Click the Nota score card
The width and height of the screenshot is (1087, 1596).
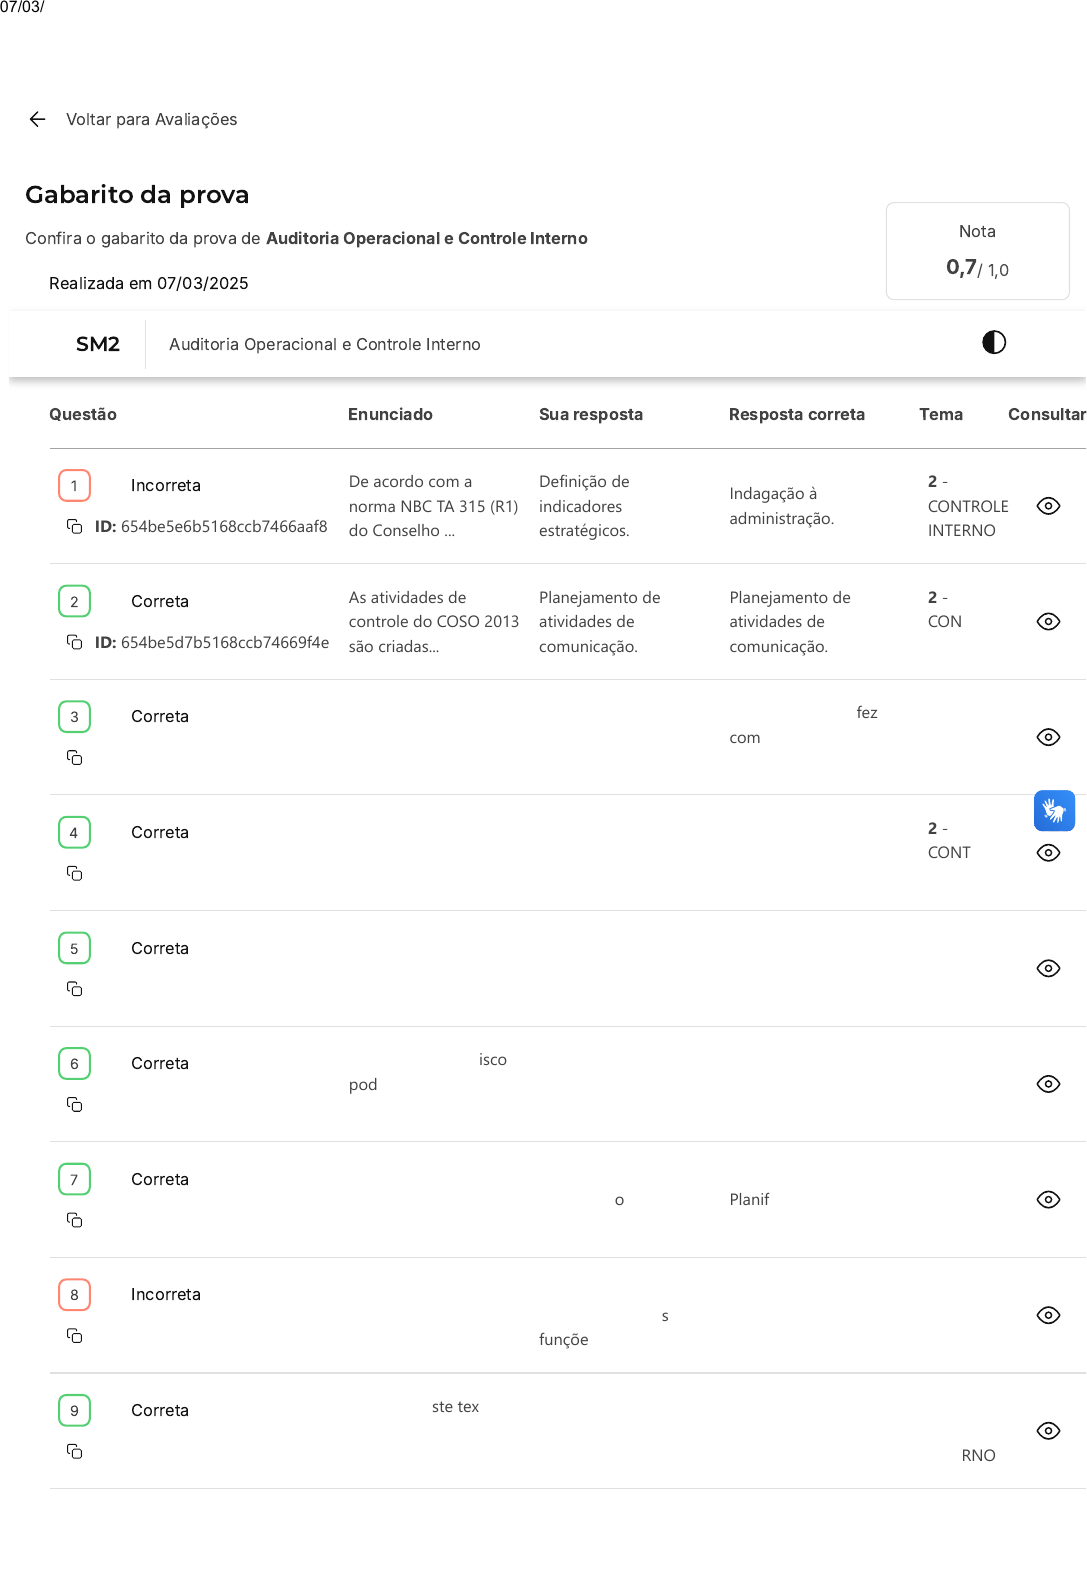(977, 251)
